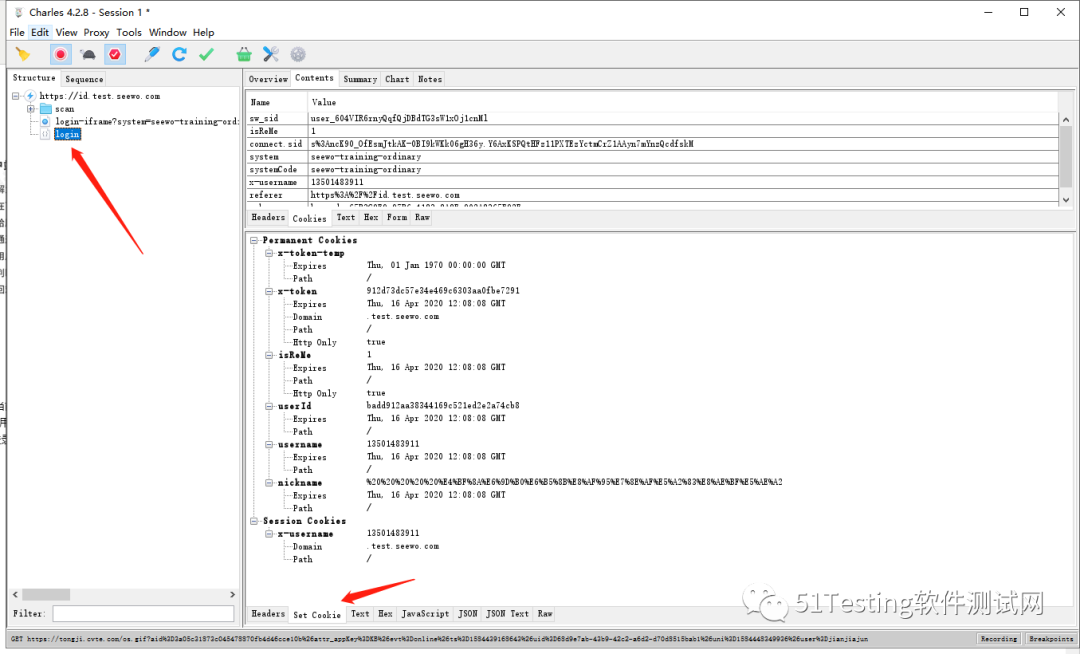Image resolution: width=1080 pixels, height=654 pixels.
Task: Click the tree panel horizontal scrollbar thumb
Action: pos(45,594)
